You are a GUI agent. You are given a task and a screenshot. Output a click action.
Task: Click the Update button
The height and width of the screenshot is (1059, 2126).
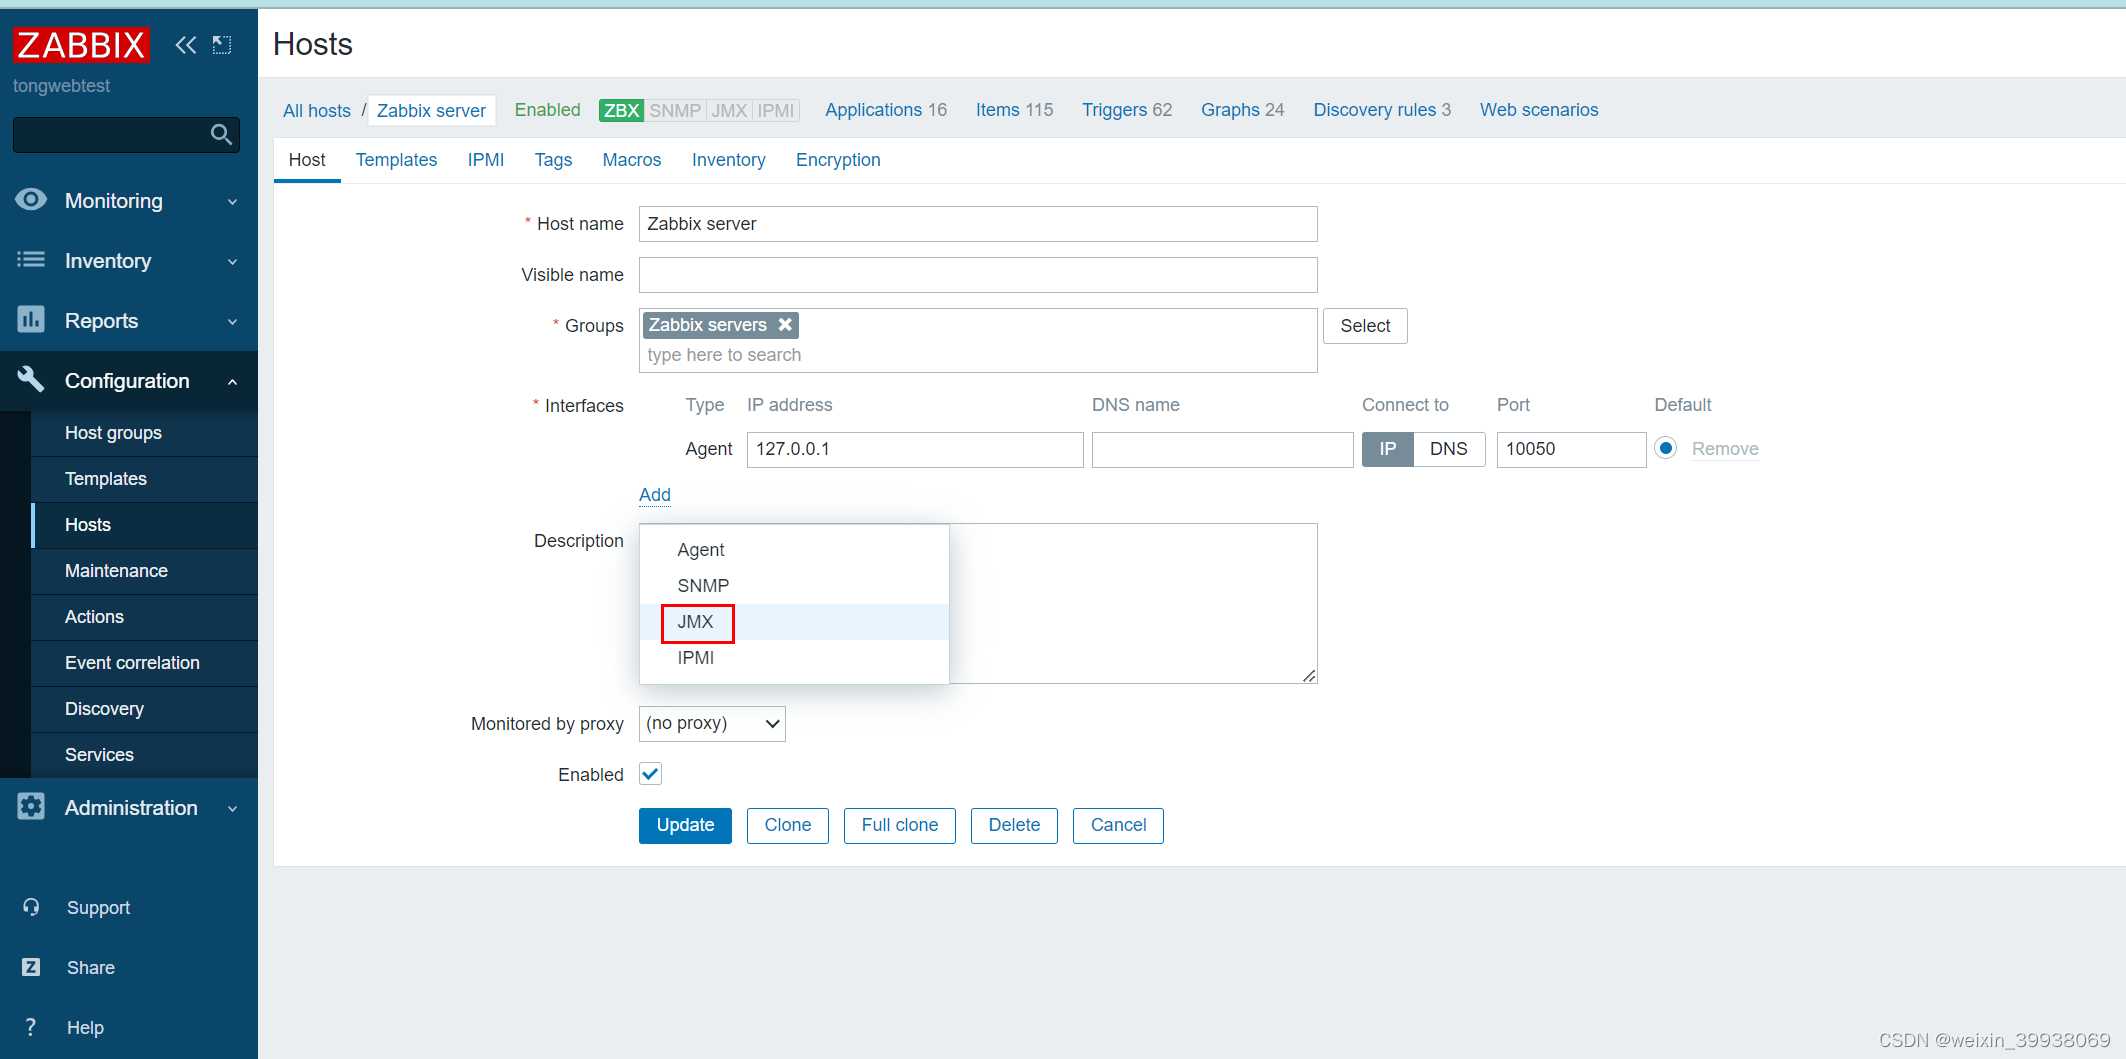[x=685, y=825]
